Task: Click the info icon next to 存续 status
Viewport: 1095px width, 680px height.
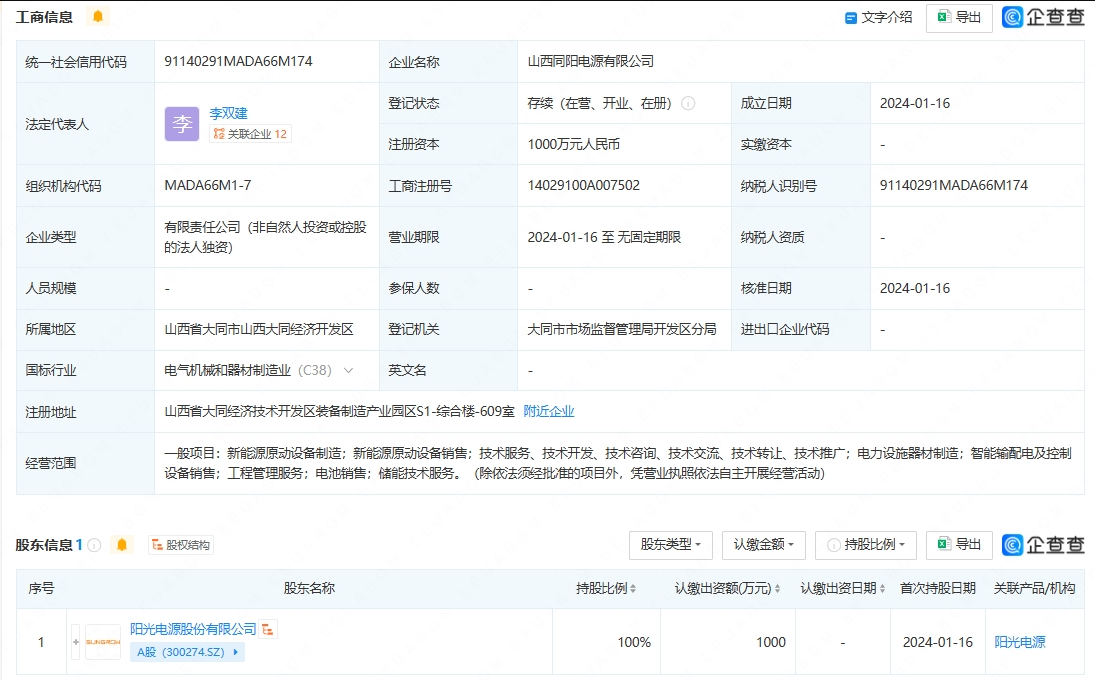Action: click(x=688, y=103)
